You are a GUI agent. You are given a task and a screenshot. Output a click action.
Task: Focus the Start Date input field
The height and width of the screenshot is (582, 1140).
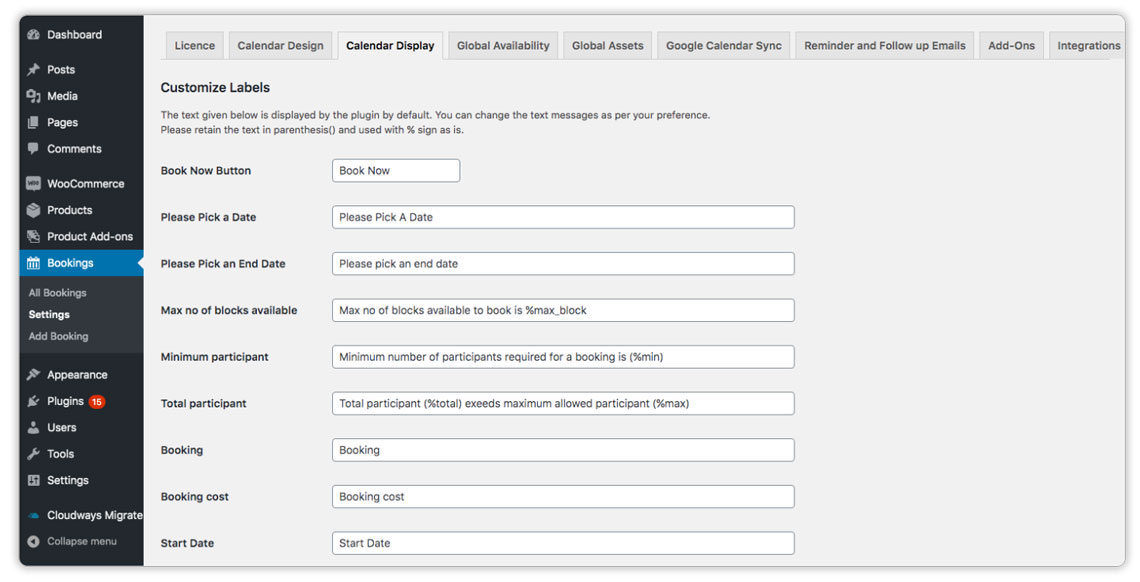click(563, 543)
